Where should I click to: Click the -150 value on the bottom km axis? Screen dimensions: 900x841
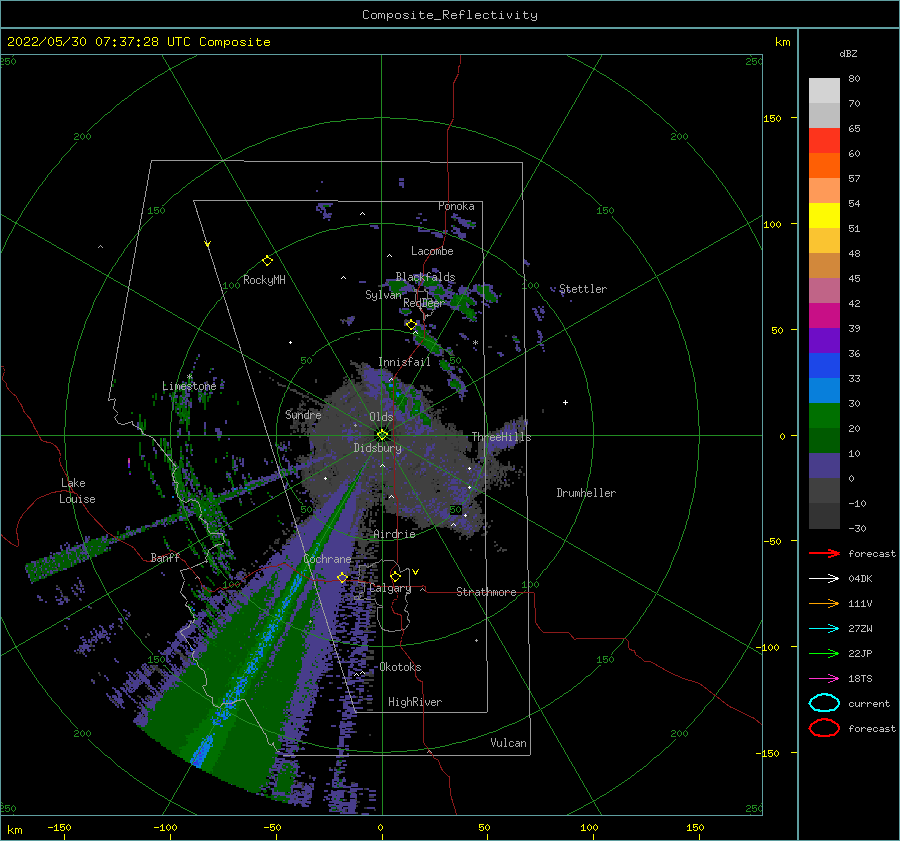pos(59,827)
